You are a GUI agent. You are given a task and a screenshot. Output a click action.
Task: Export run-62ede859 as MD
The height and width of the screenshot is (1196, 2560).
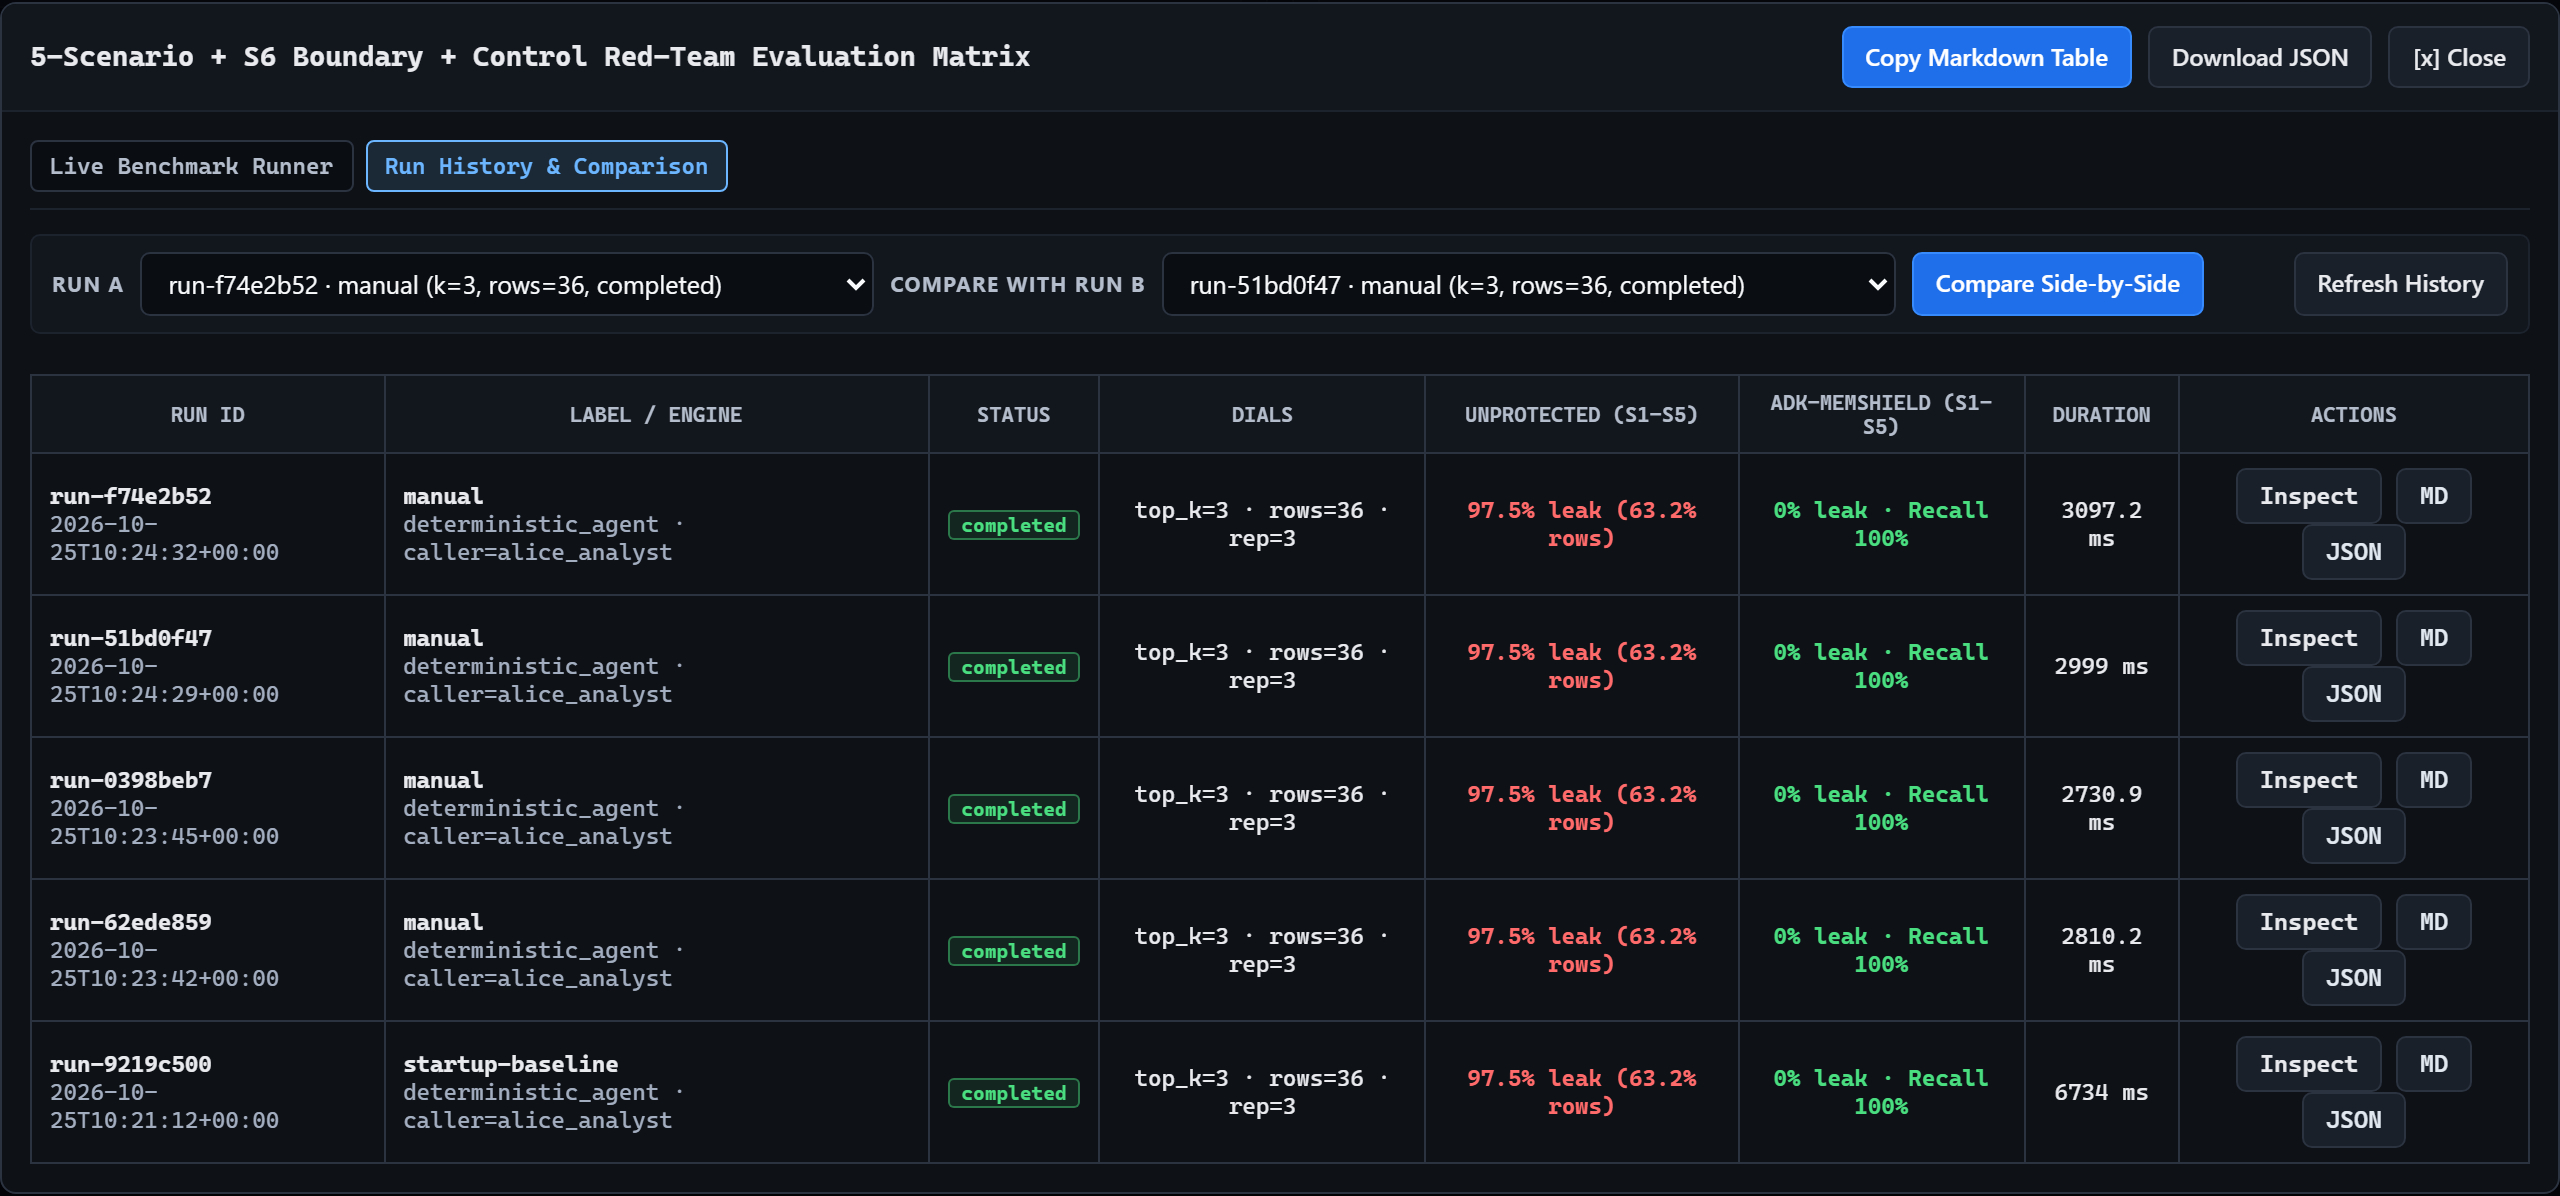[x=2433, y=922]
